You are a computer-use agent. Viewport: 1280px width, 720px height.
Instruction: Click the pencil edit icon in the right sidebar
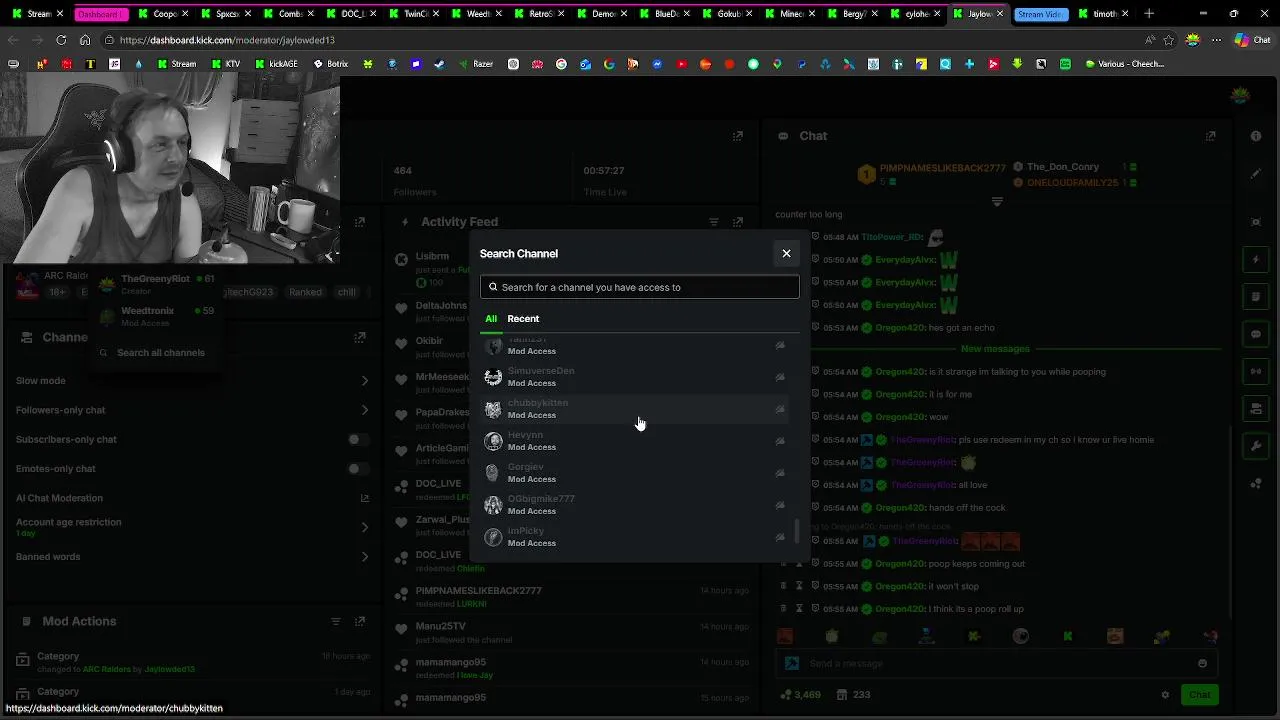[x=1256, y=174]
